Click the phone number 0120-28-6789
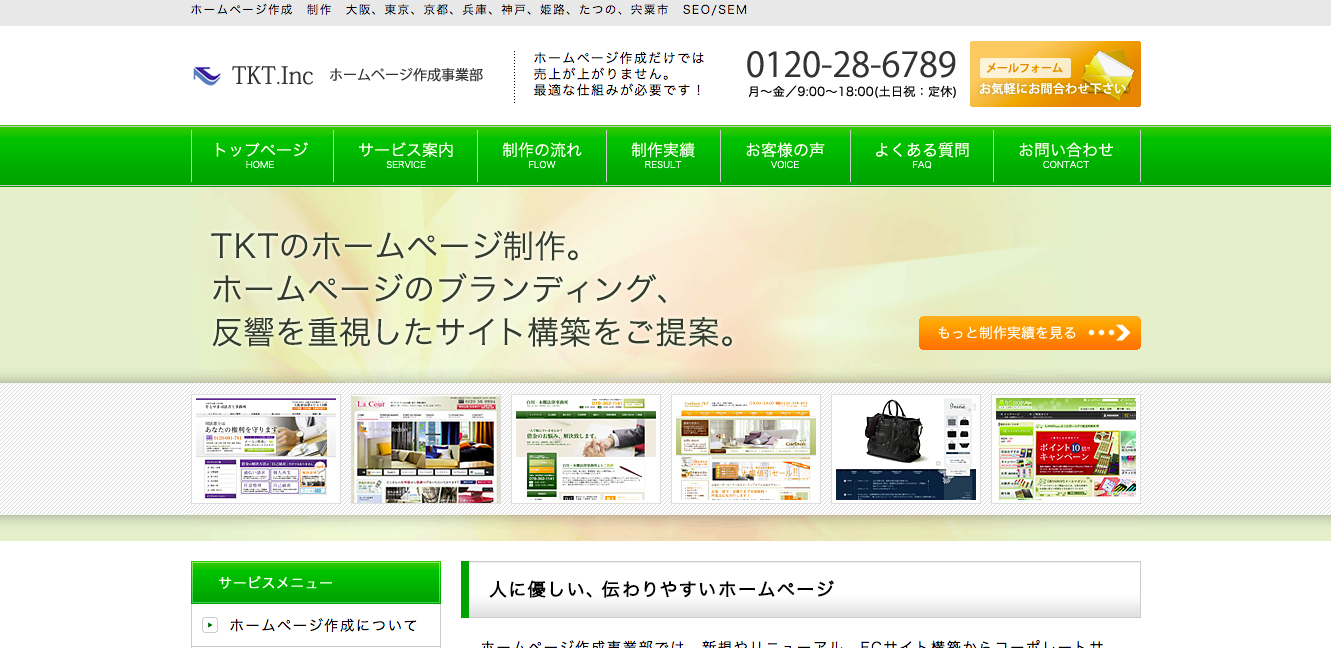Screen dimensions: 1331x648 click(851, 65)
